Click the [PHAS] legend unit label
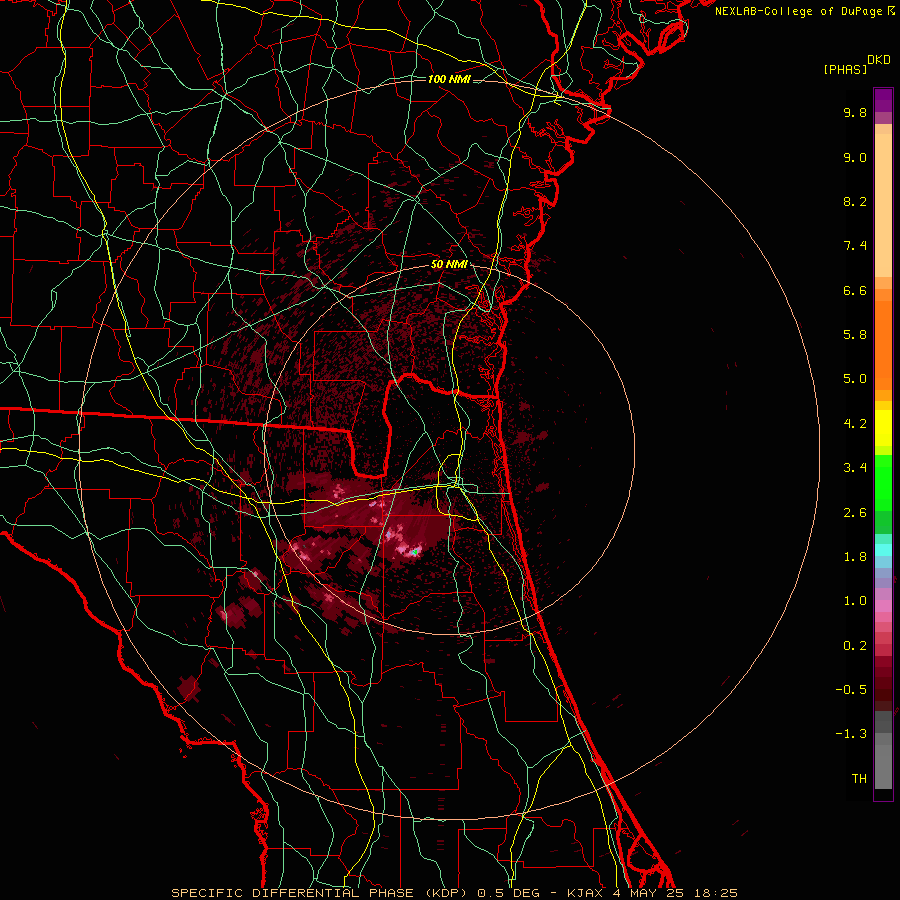This screenshot has width=900, height=900. click(x=845, y=69)
